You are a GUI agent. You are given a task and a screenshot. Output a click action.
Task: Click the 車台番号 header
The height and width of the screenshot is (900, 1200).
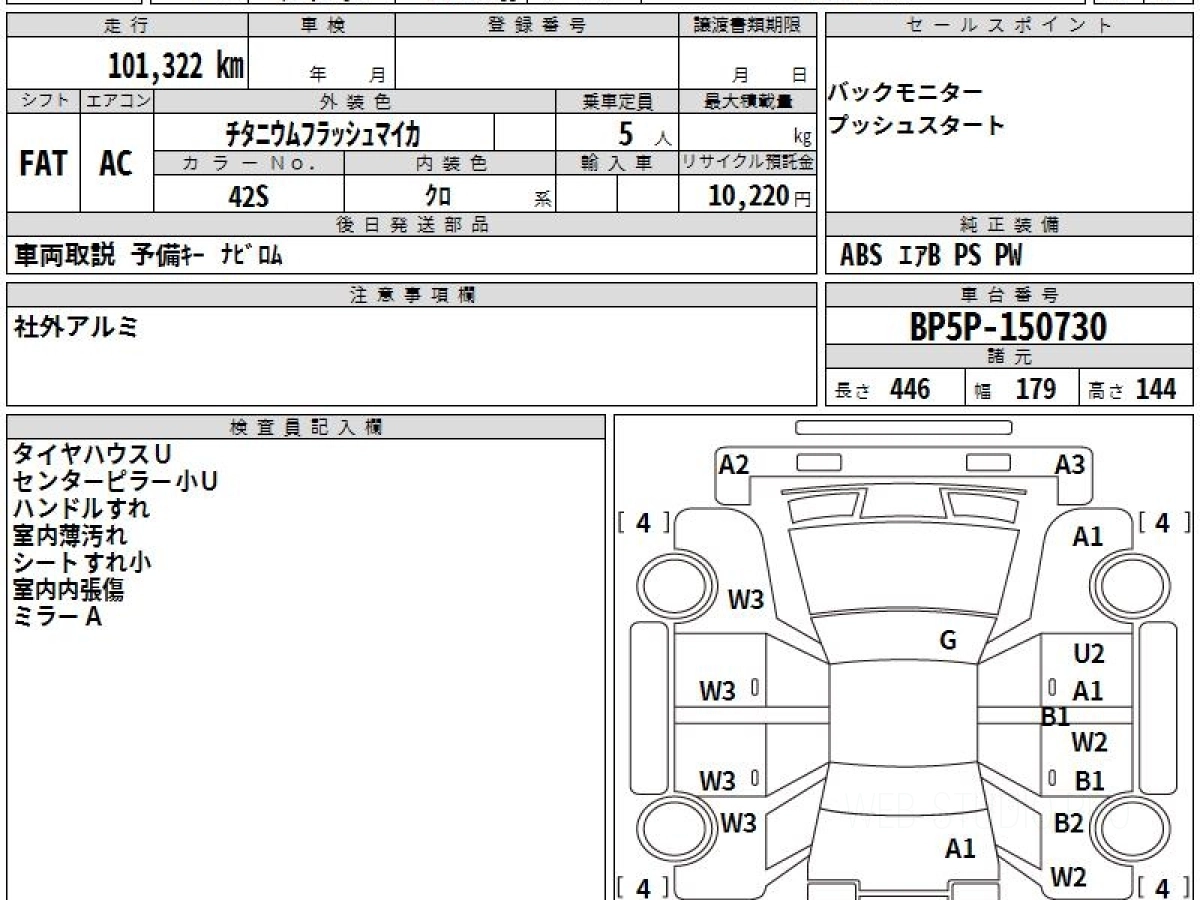(x=1009, y=295)
